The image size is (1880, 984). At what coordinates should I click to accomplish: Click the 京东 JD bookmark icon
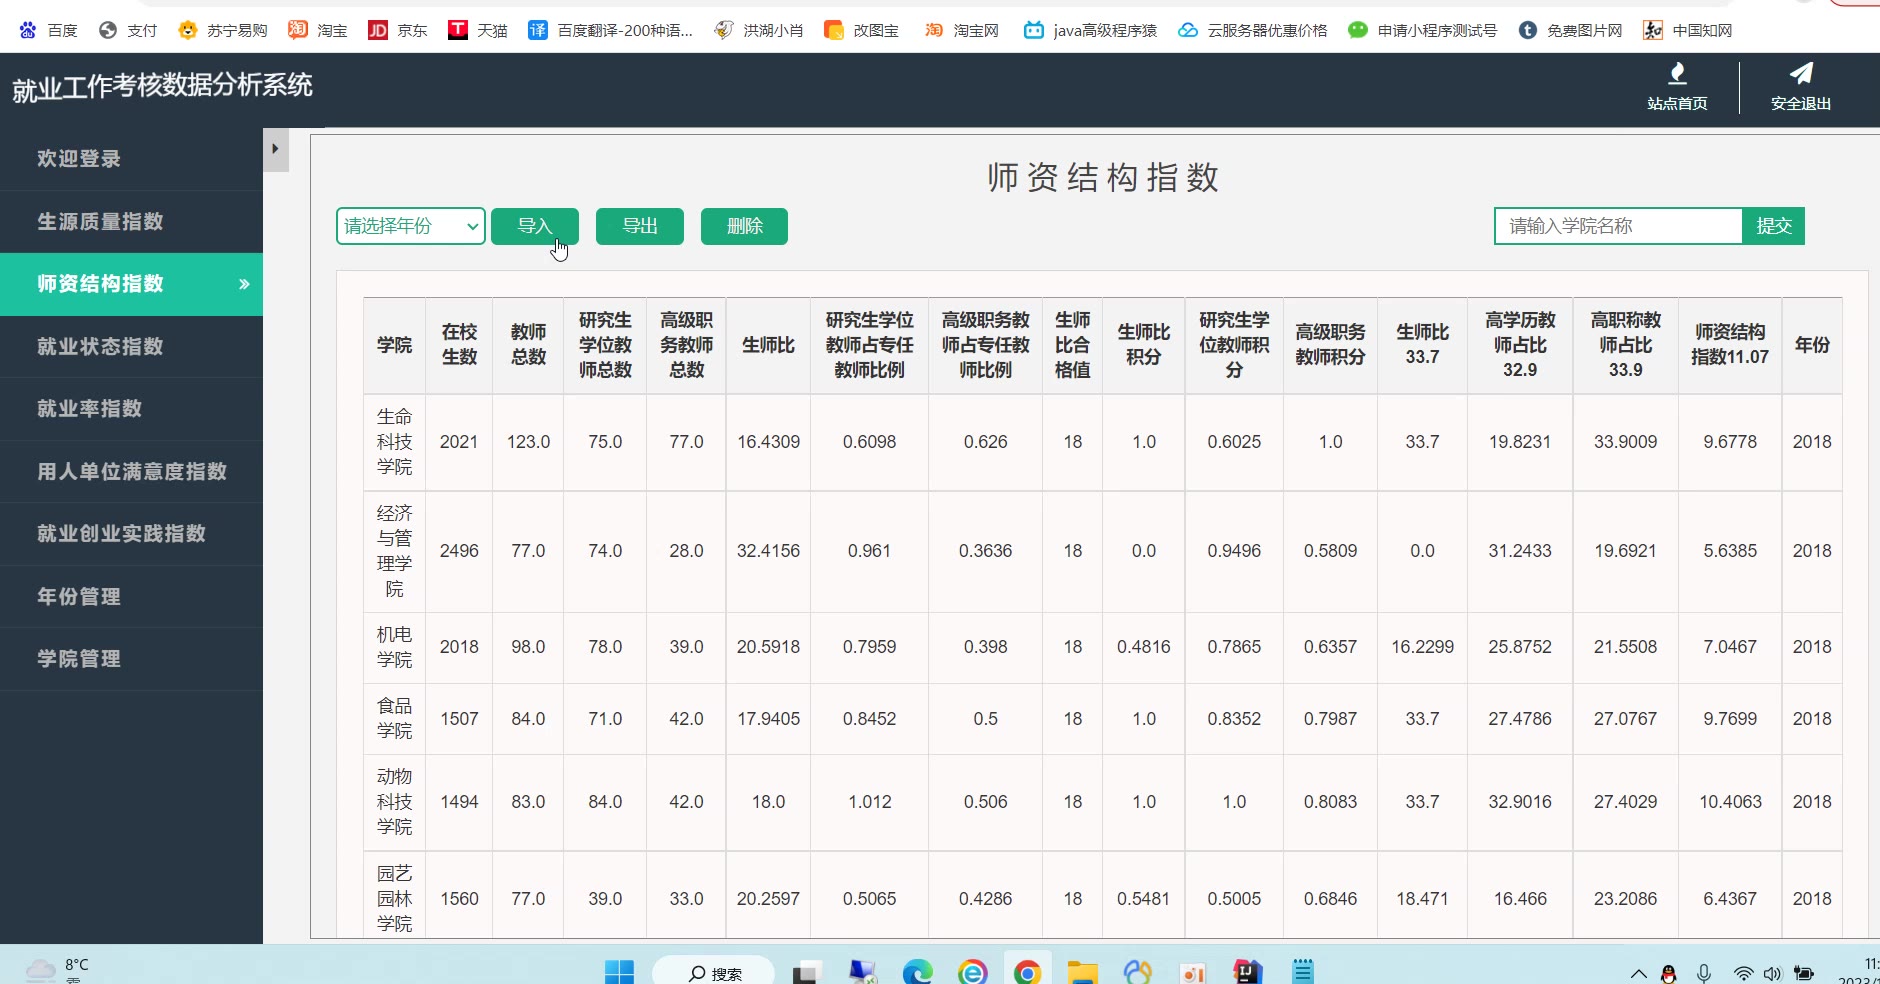coord(378,30)
